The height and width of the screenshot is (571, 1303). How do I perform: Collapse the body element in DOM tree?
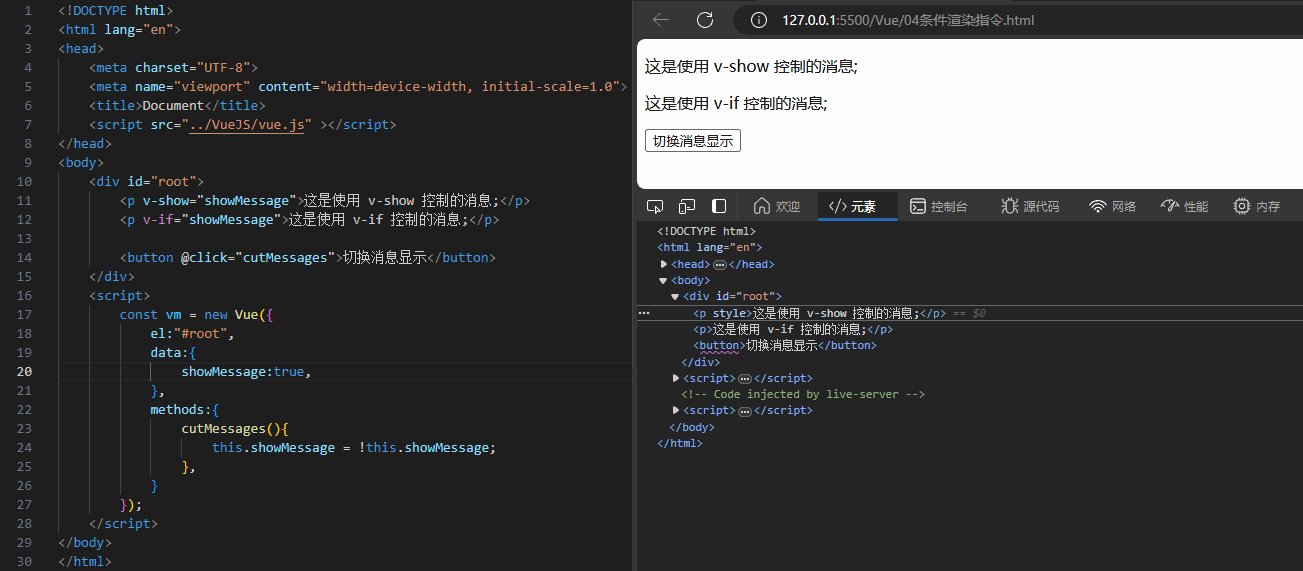[663, 281]
